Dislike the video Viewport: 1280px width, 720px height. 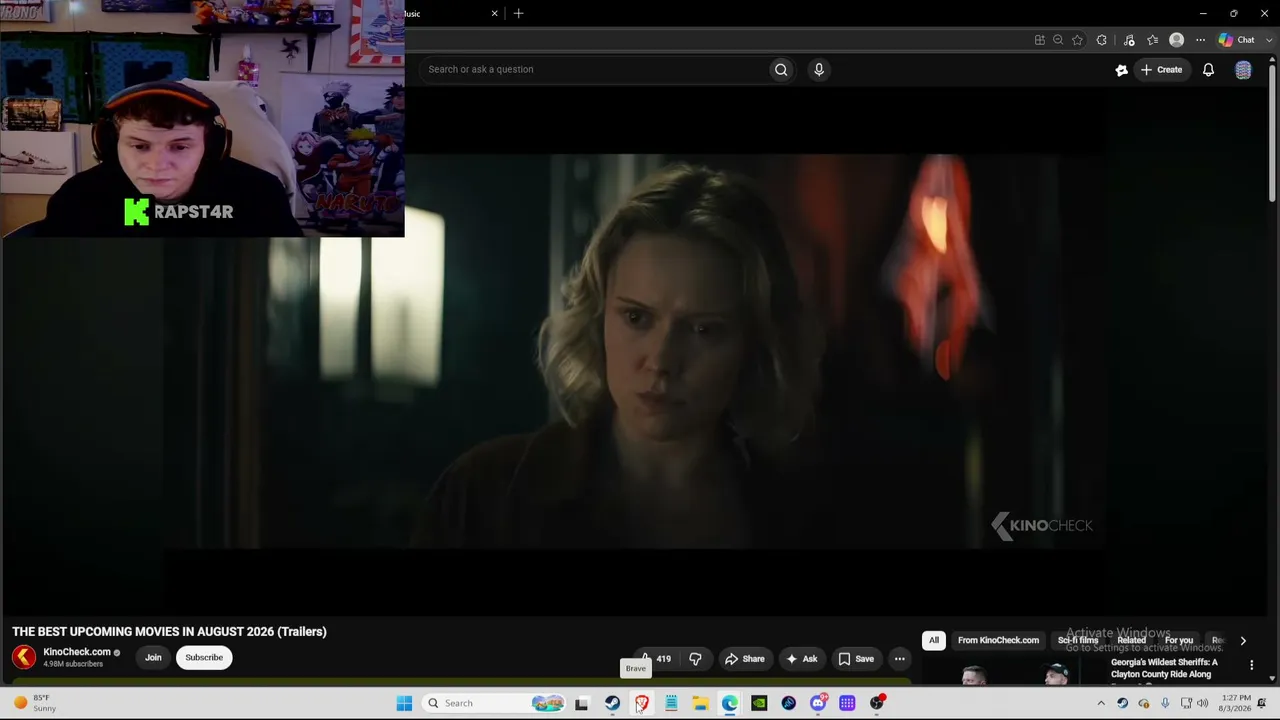(695, 659)
